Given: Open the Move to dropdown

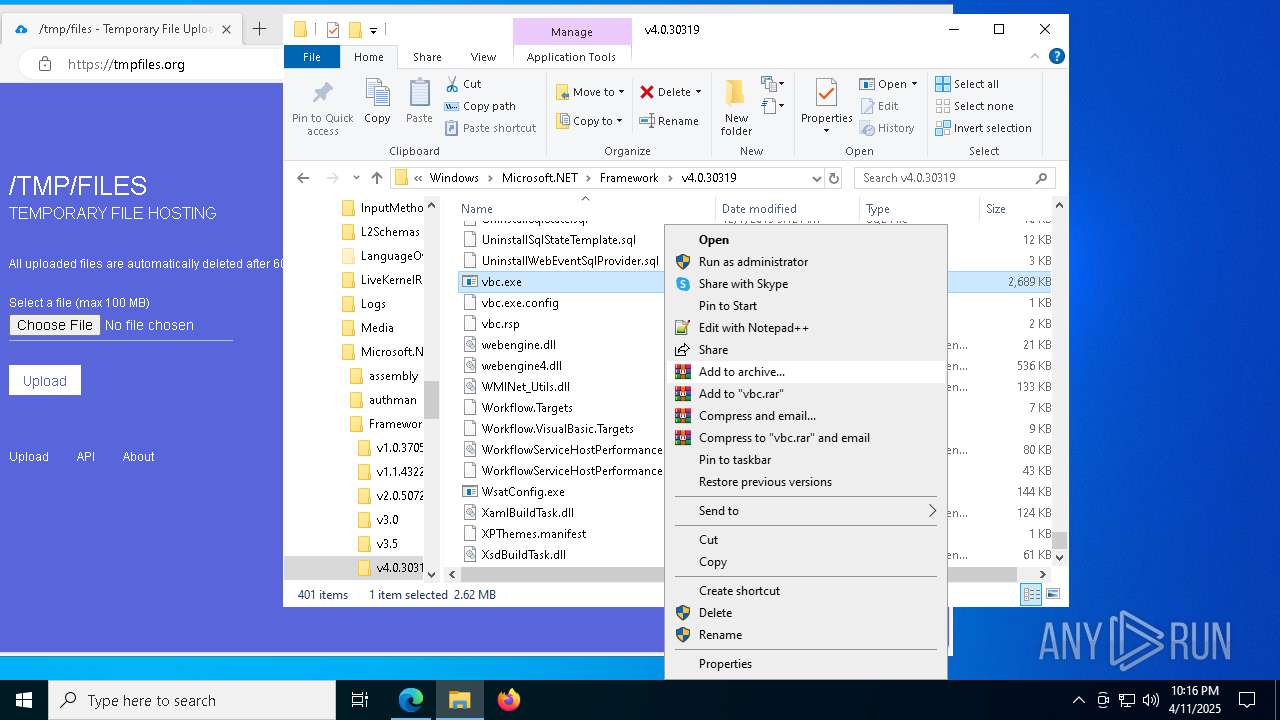Looking at the screenshot, I should [x=590, y=92].
